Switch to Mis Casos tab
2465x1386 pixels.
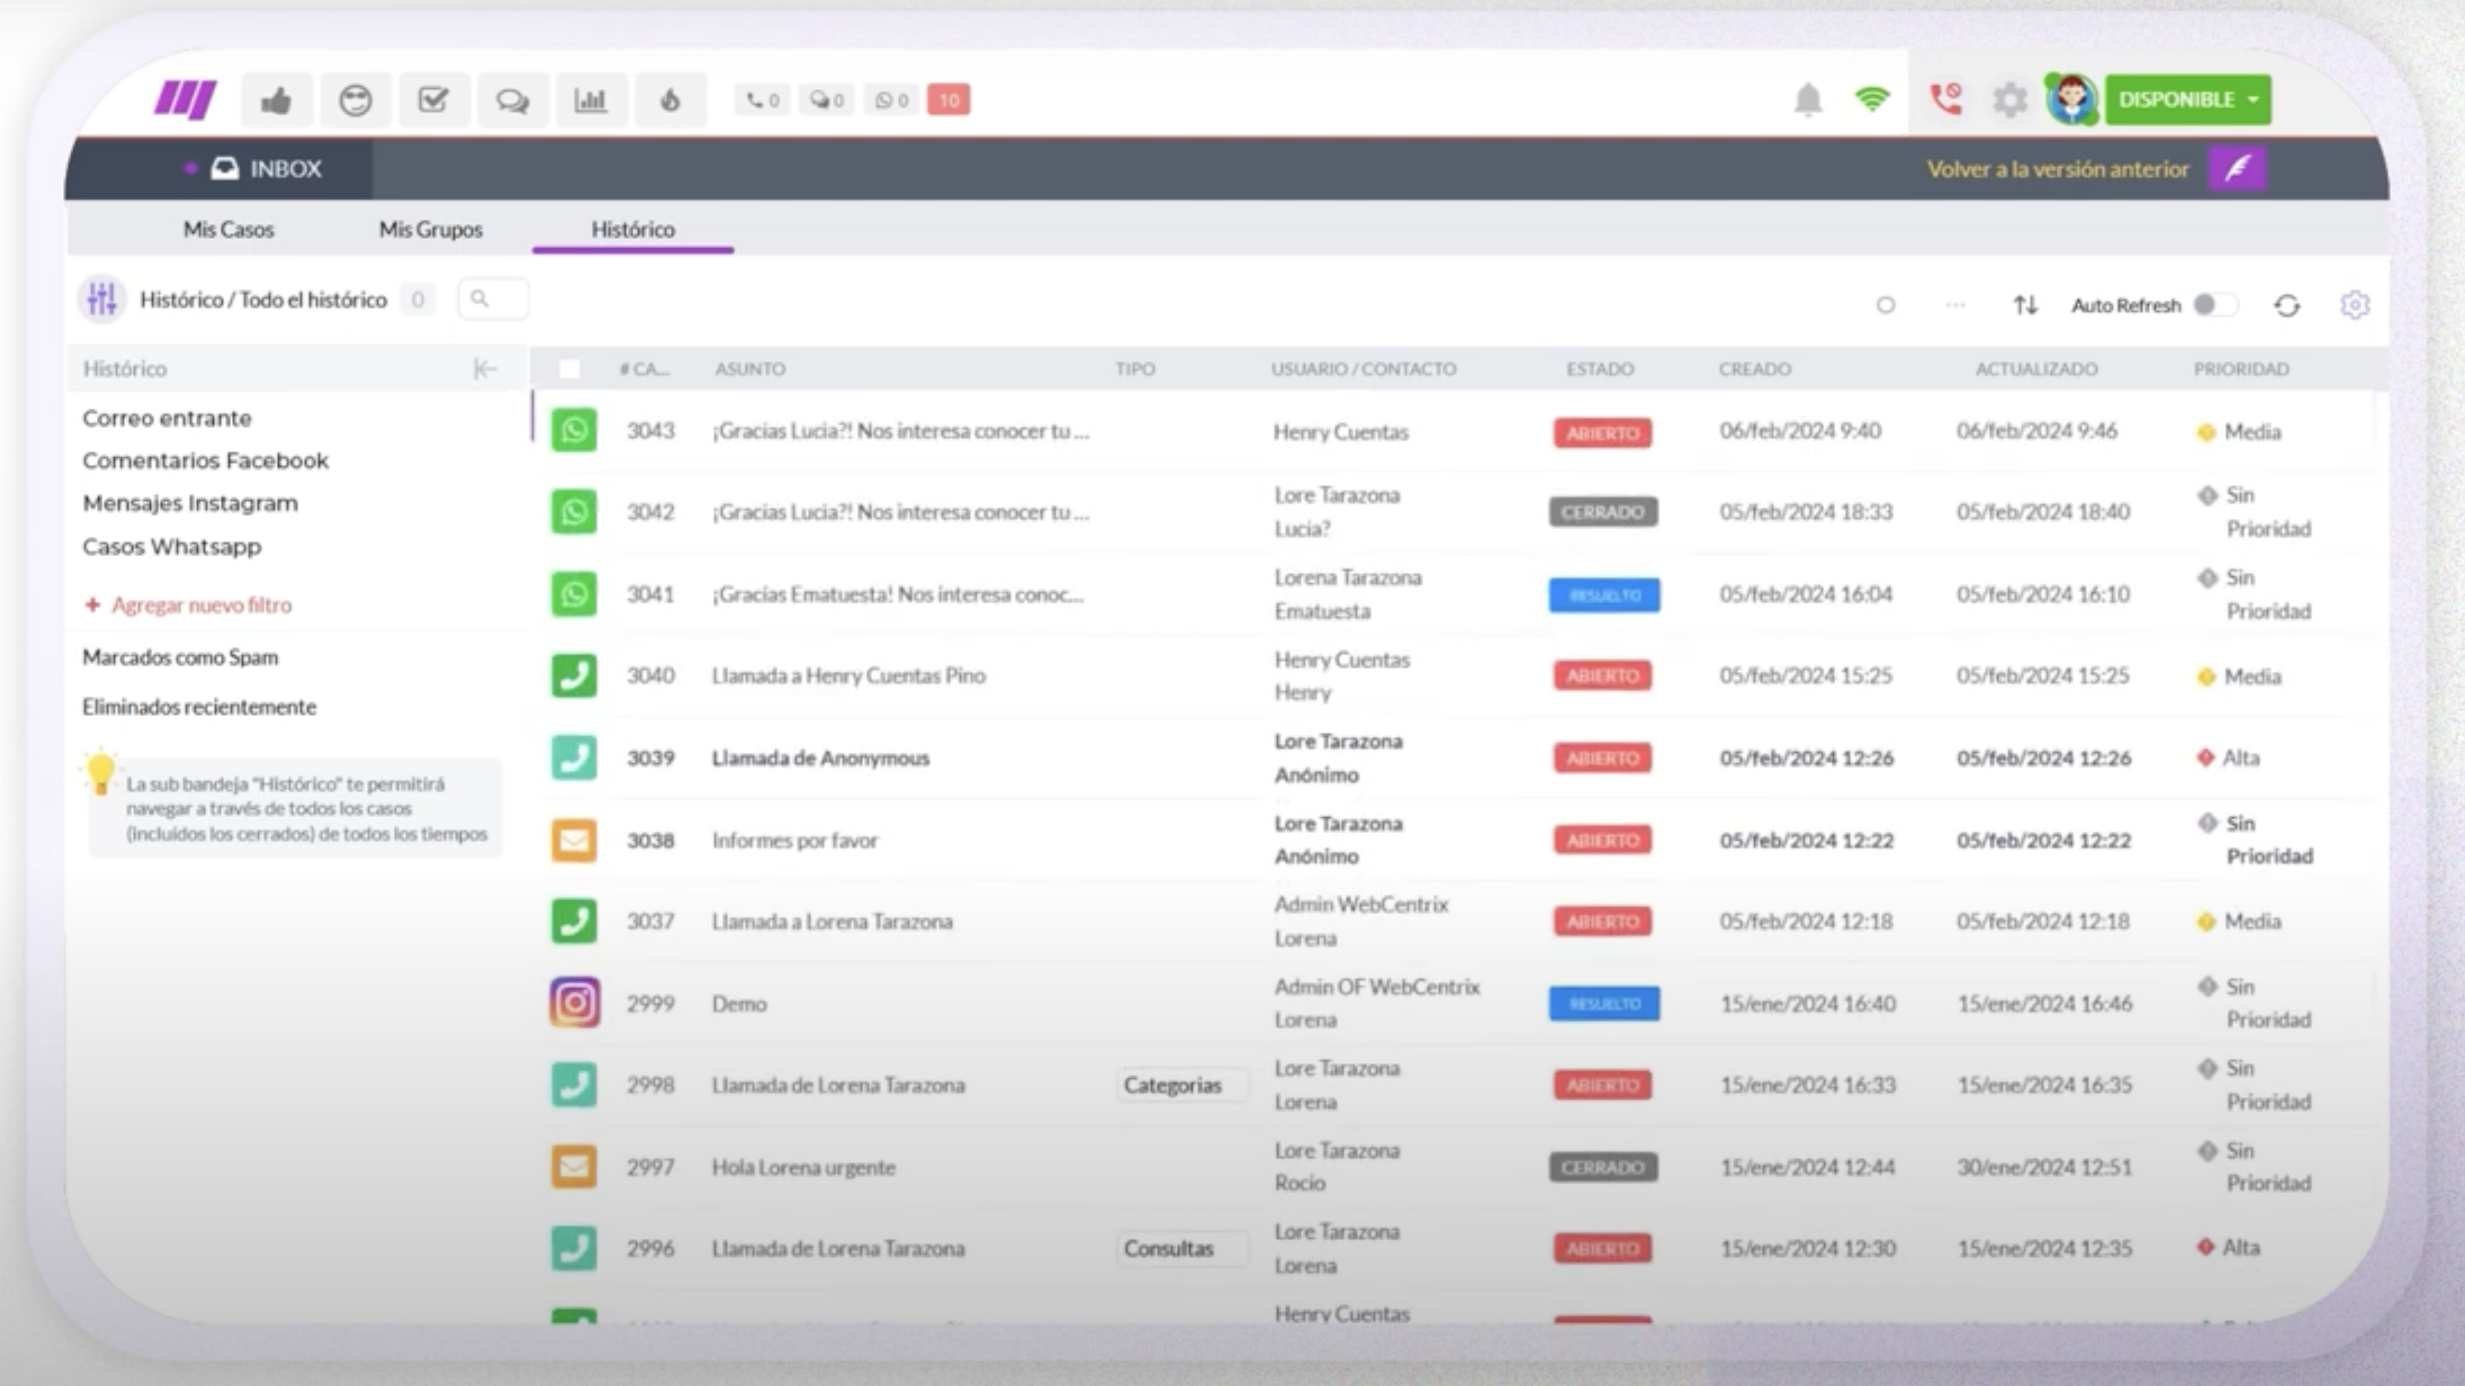click(228, 230)
